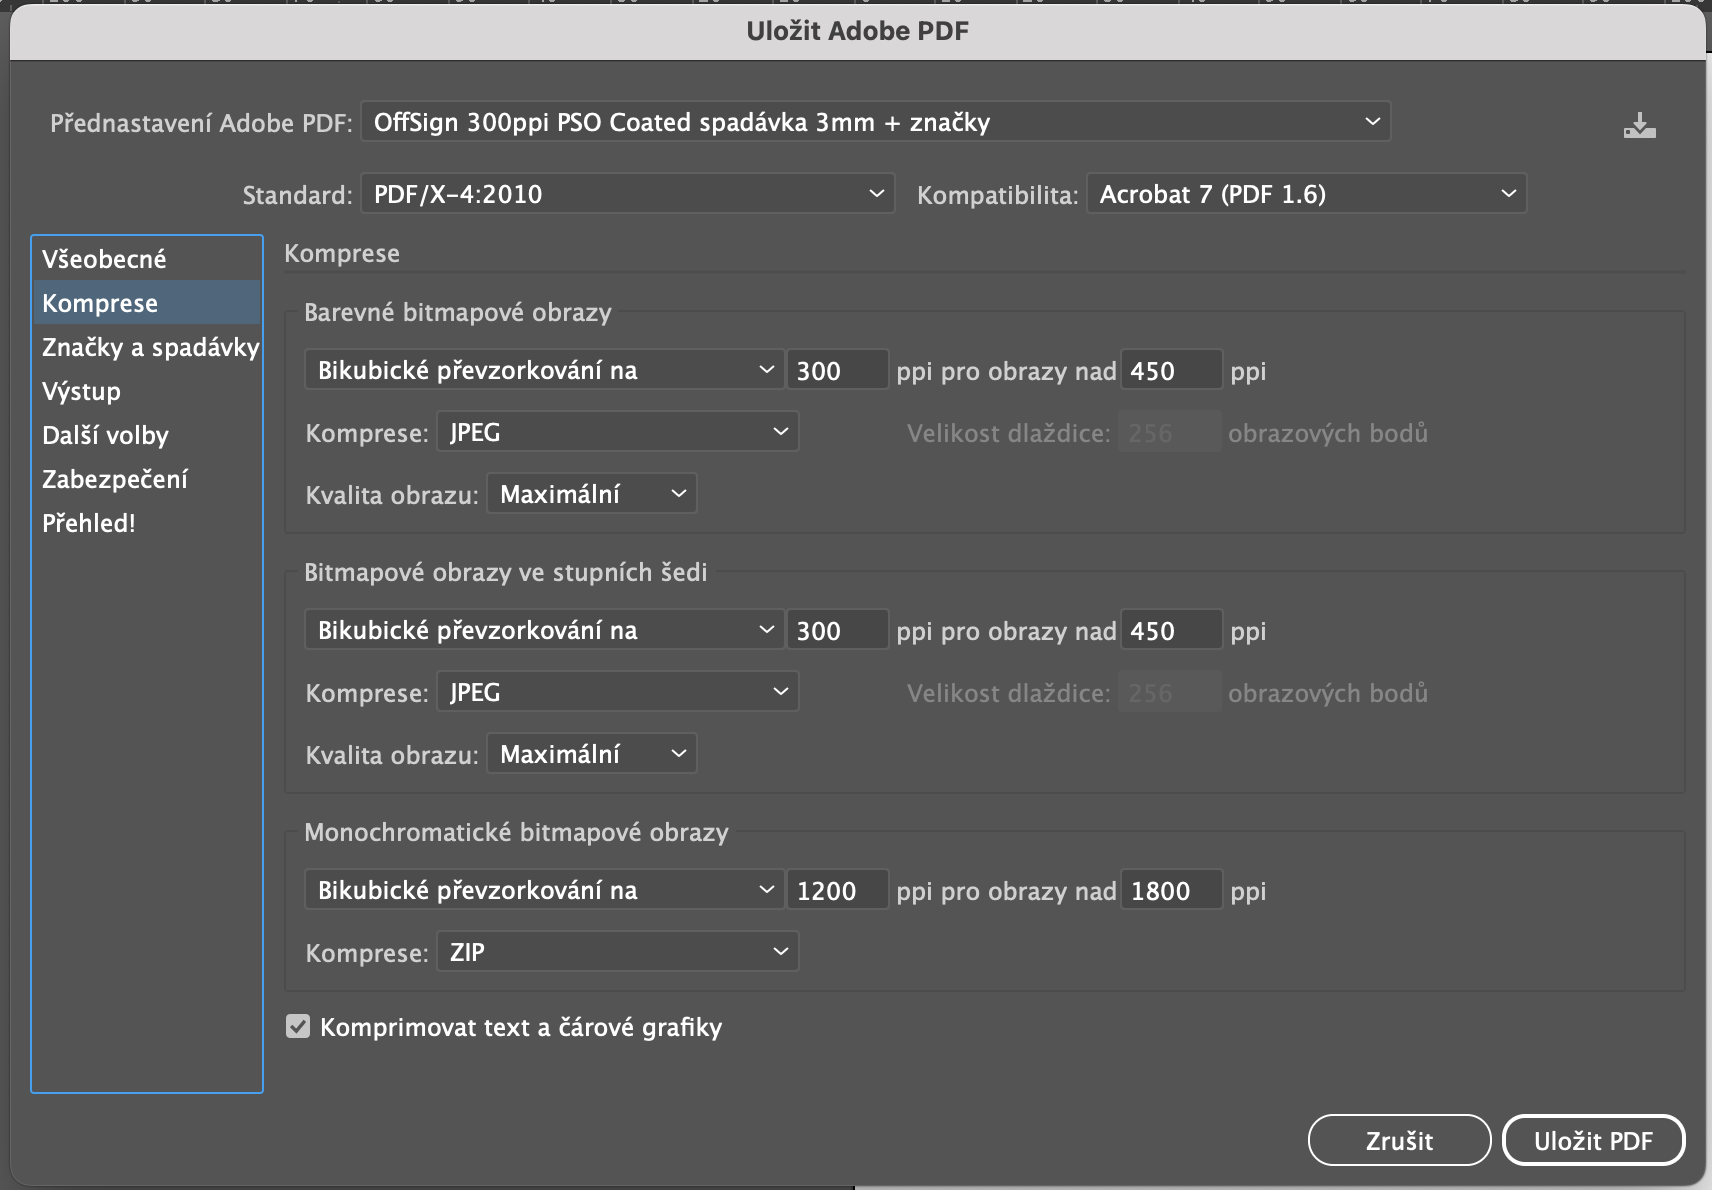Click the 300 ppi field for grayscale images
Viewport: 1712px width, 1190px height.
tap(837, 630)
